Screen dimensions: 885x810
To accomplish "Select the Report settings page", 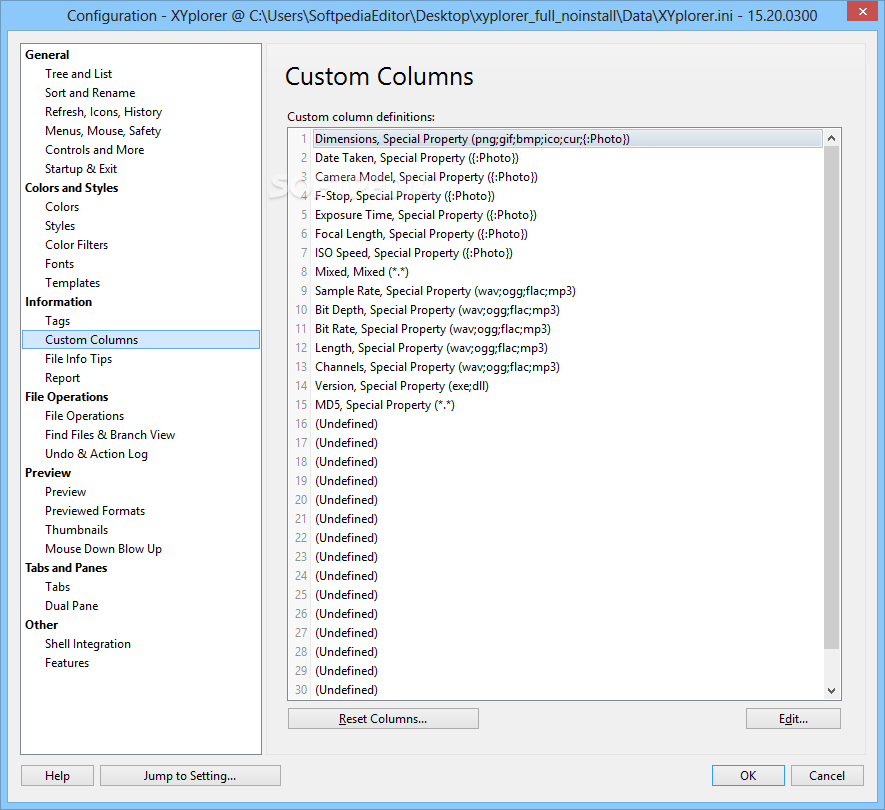I will (x=62, y=378).
